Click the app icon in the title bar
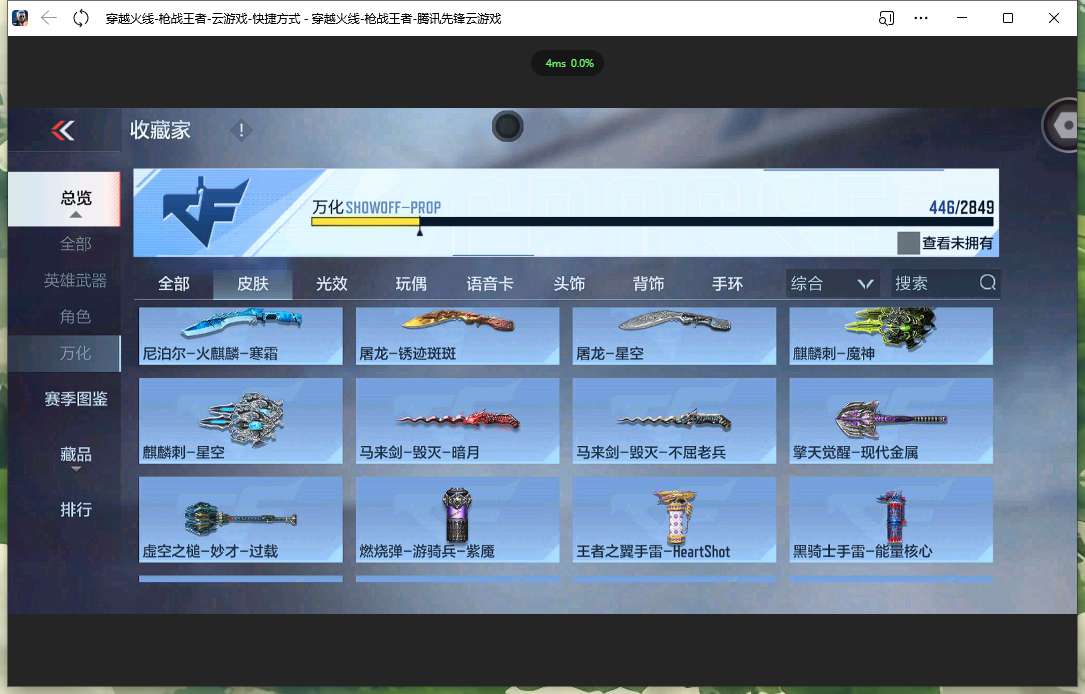 (20, 18)
